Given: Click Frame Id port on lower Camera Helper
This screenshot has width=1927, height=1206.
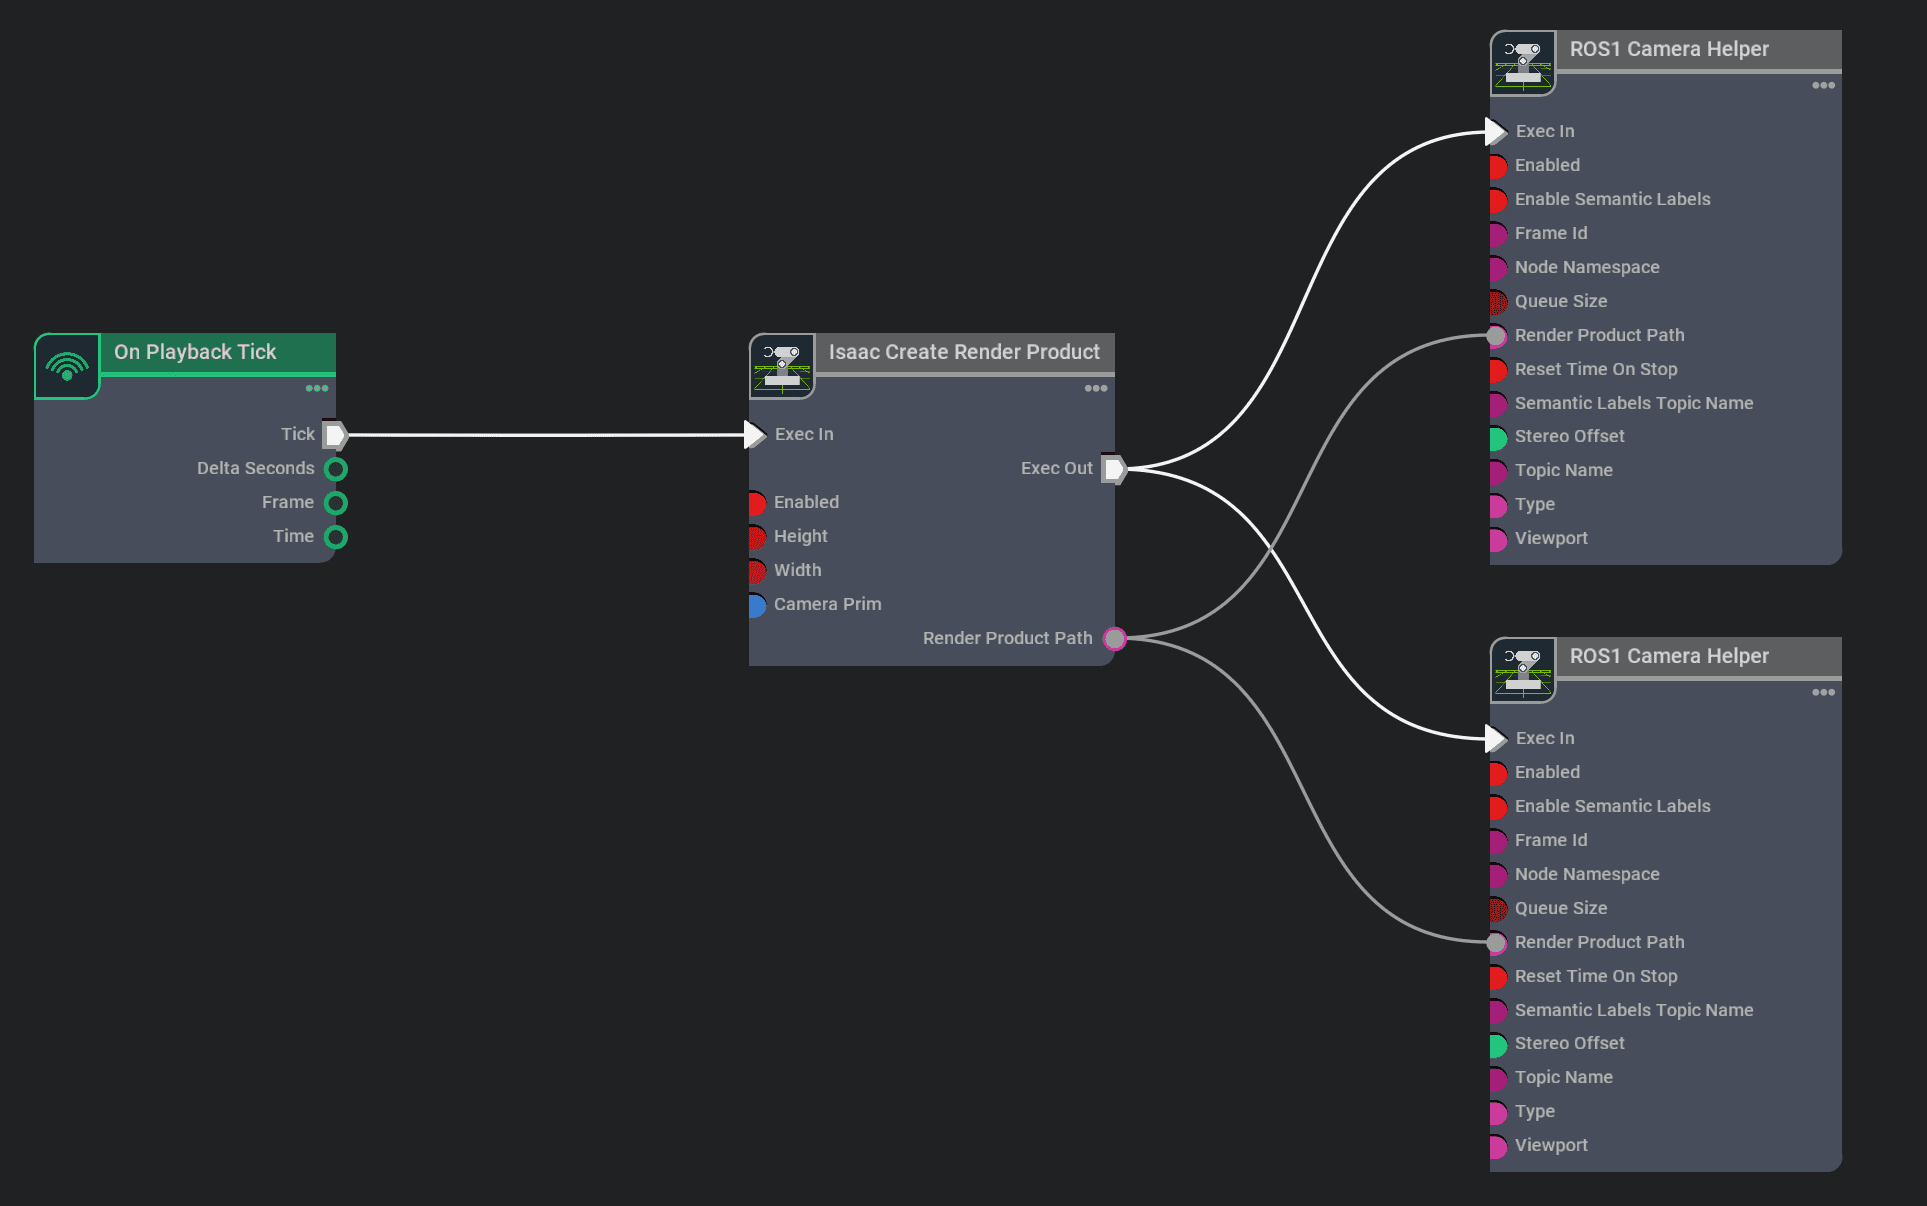Looking at the screenshot, I should pyautogui.click(x=1498, y=841).
